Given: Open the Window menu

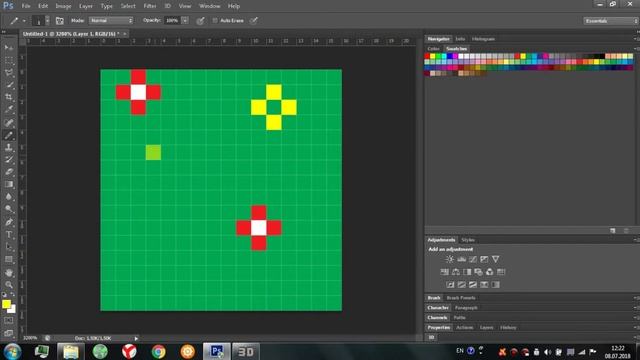Looking at the screenshot, I should (x=209, y=6).
